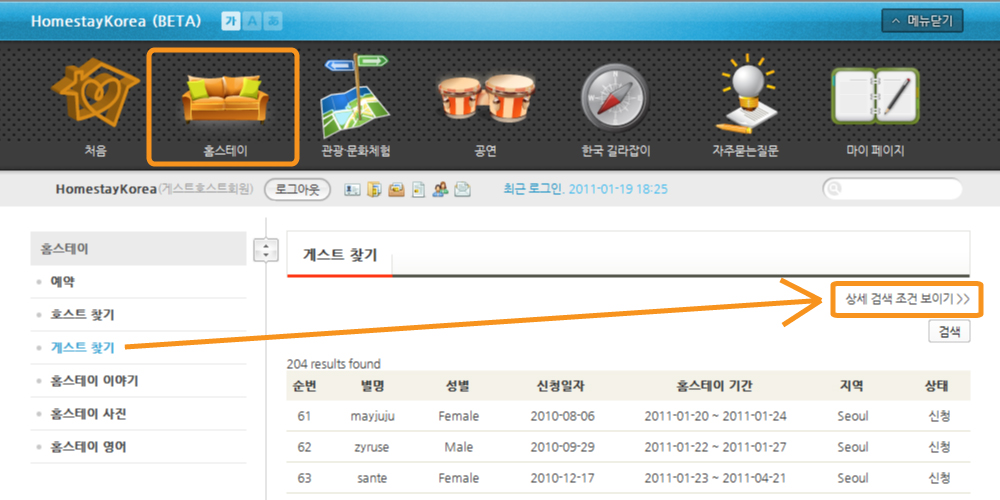1000x500 pixels.
Task: Click Seoul in mayjuju's row
Action: pyautogui.click(x=853, y=416)
